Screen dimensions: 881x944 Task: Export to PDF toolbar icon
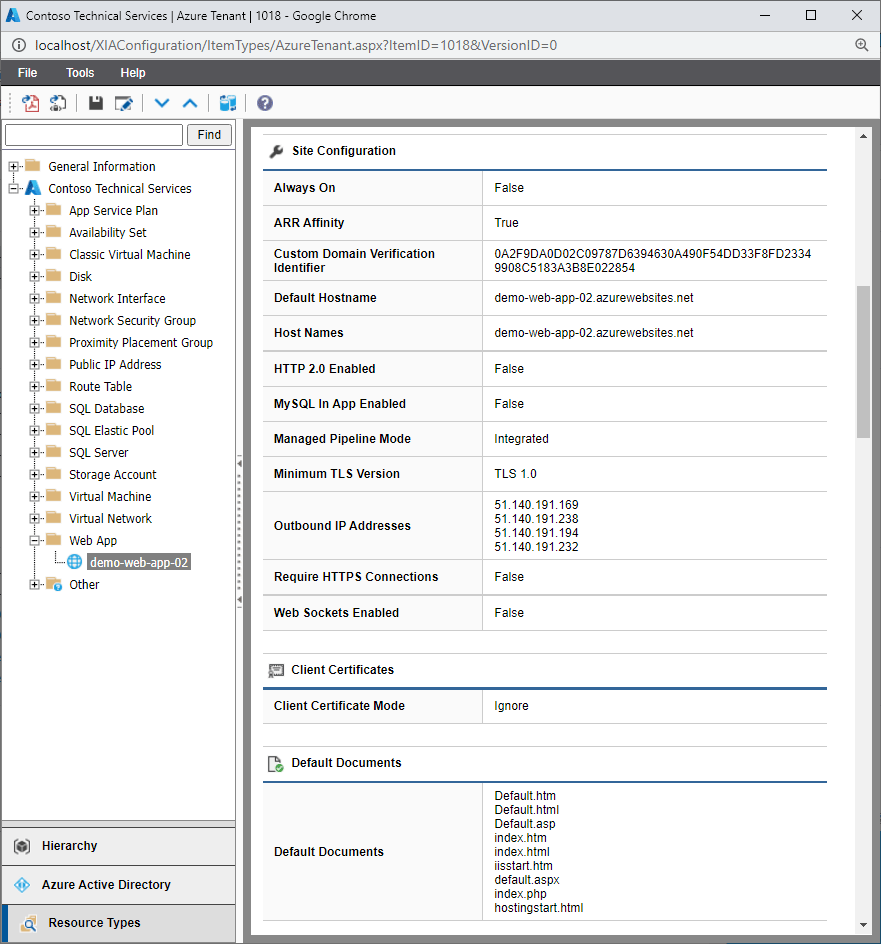pos(30,103)
